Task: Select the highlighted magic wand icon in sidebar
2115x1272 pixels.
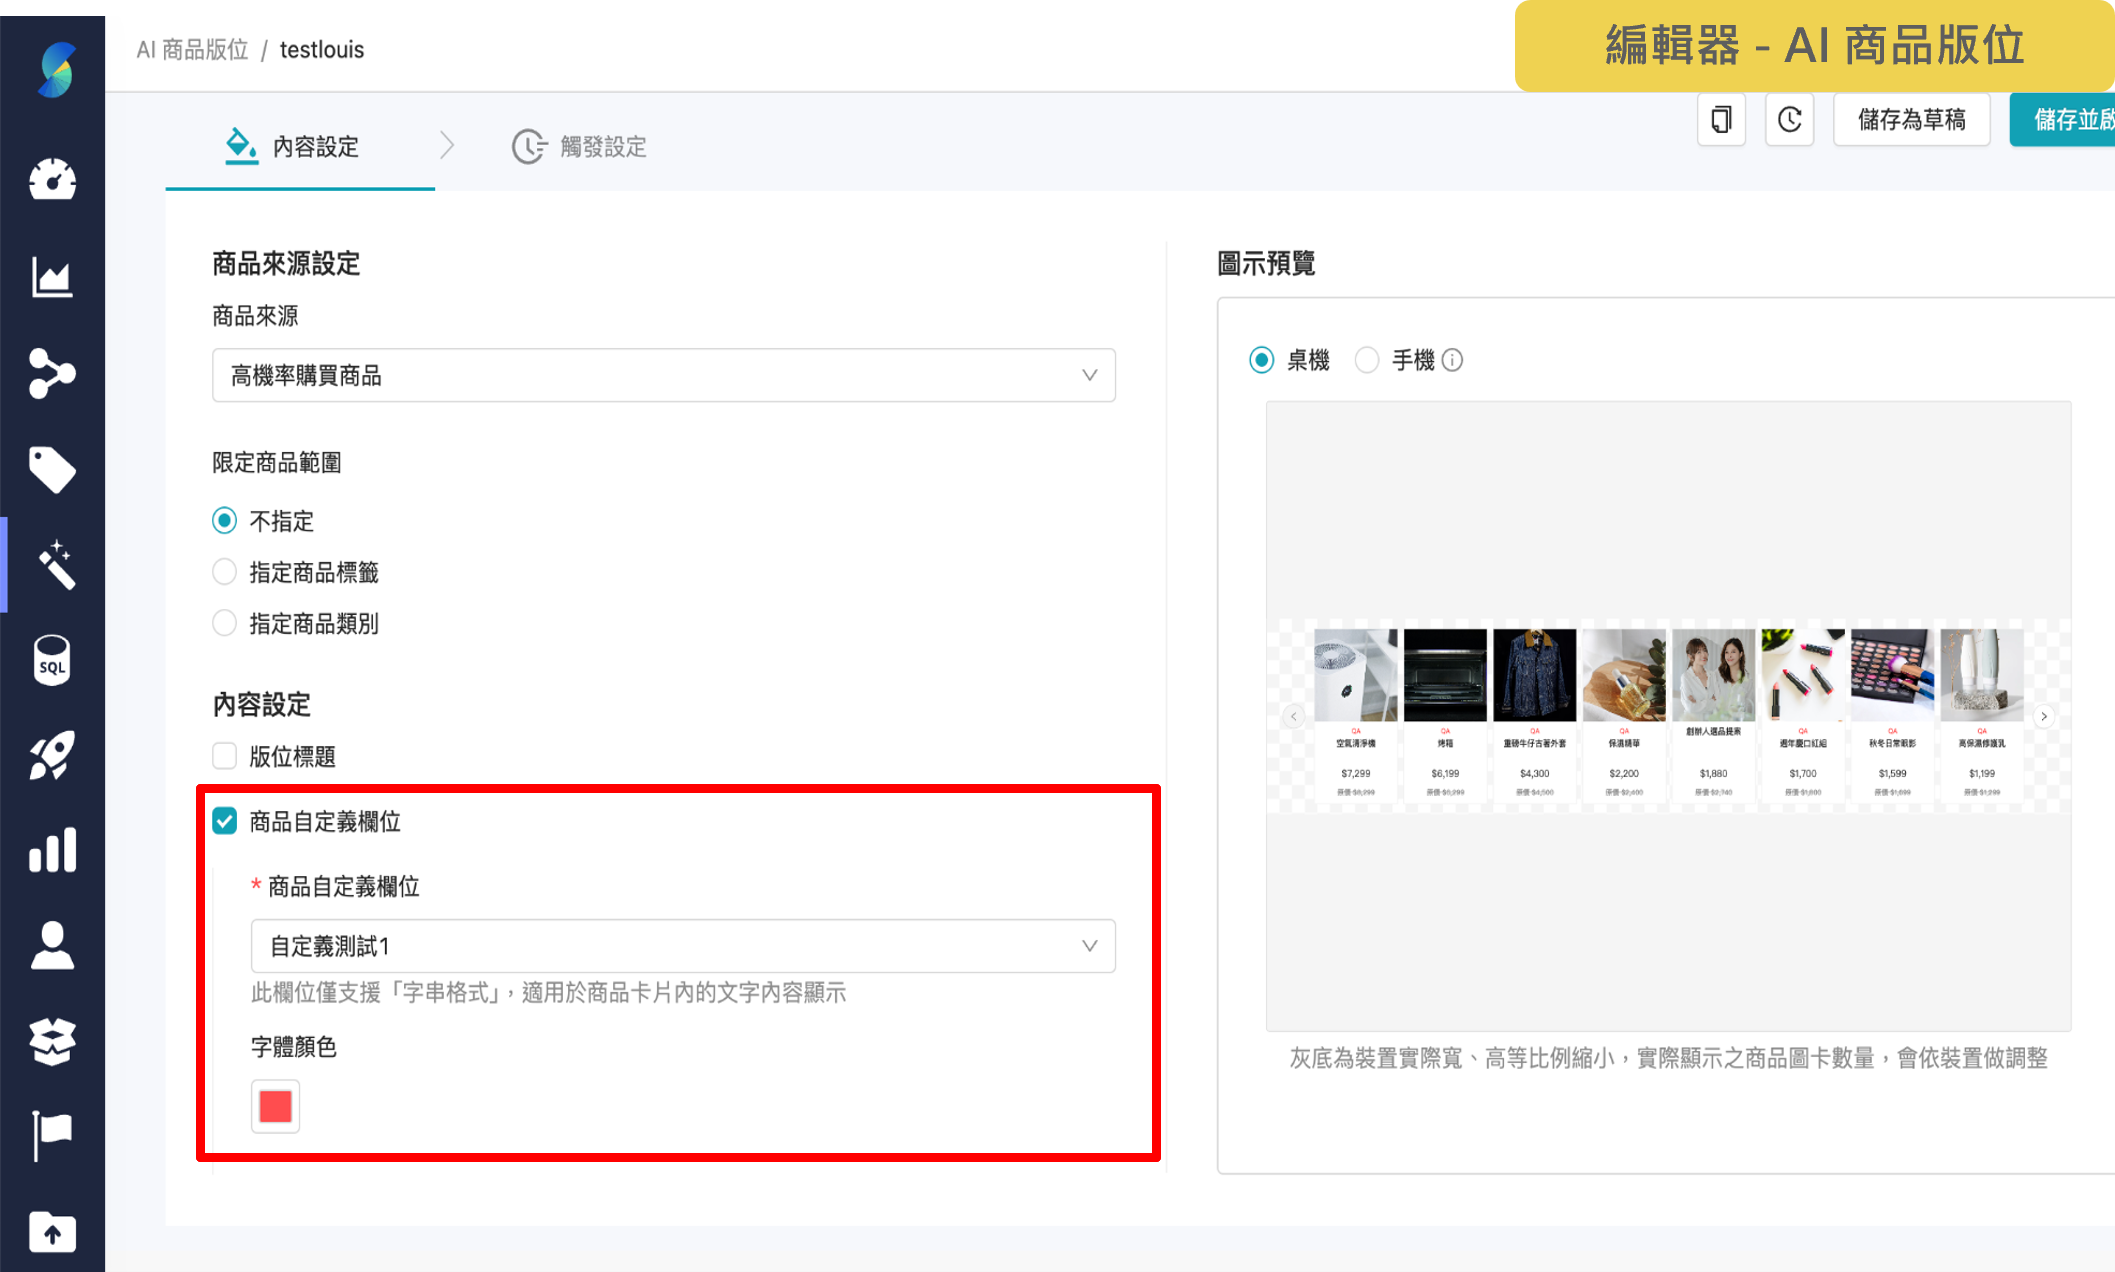Action: (57, 565)
